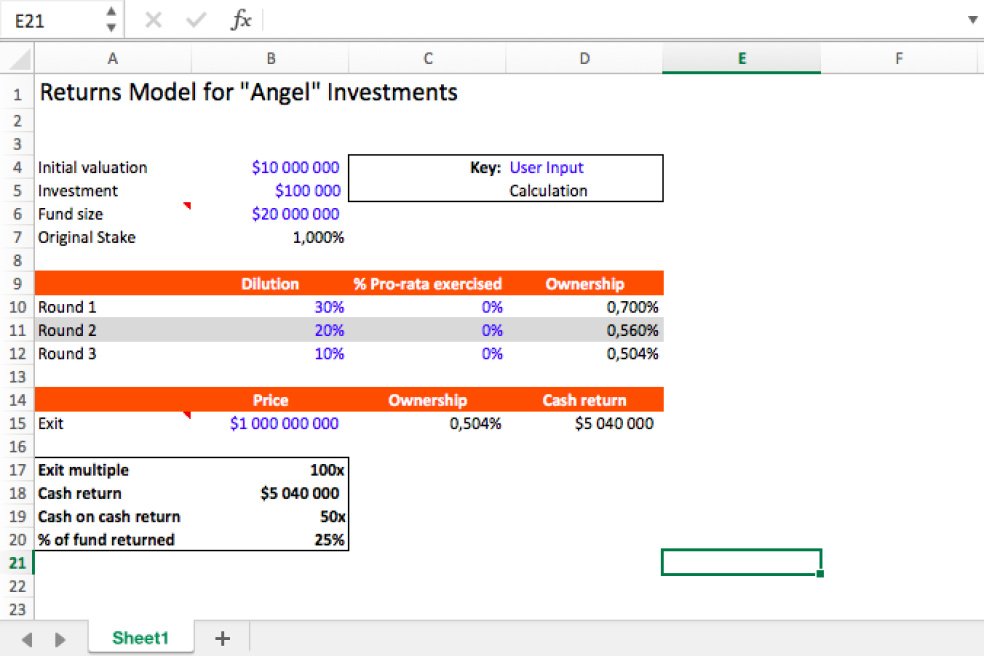Select the column E header

tap(741, 58)
